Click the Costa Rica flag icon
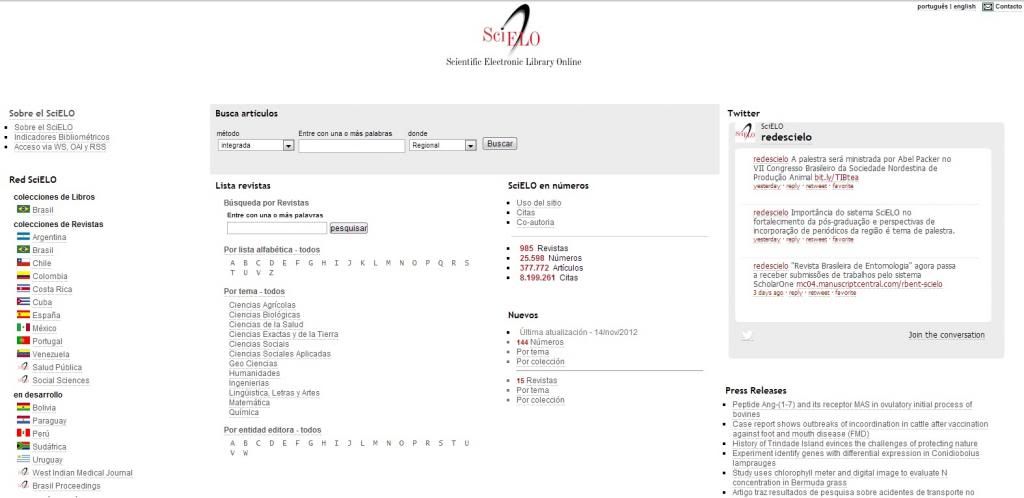 coord(24,289)
